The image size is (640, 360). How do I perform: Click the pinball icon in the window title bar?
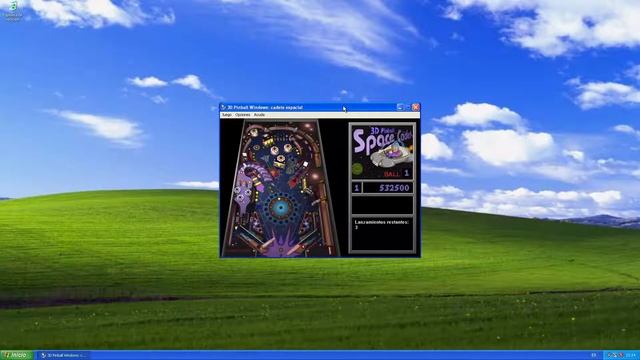[223, 107]
